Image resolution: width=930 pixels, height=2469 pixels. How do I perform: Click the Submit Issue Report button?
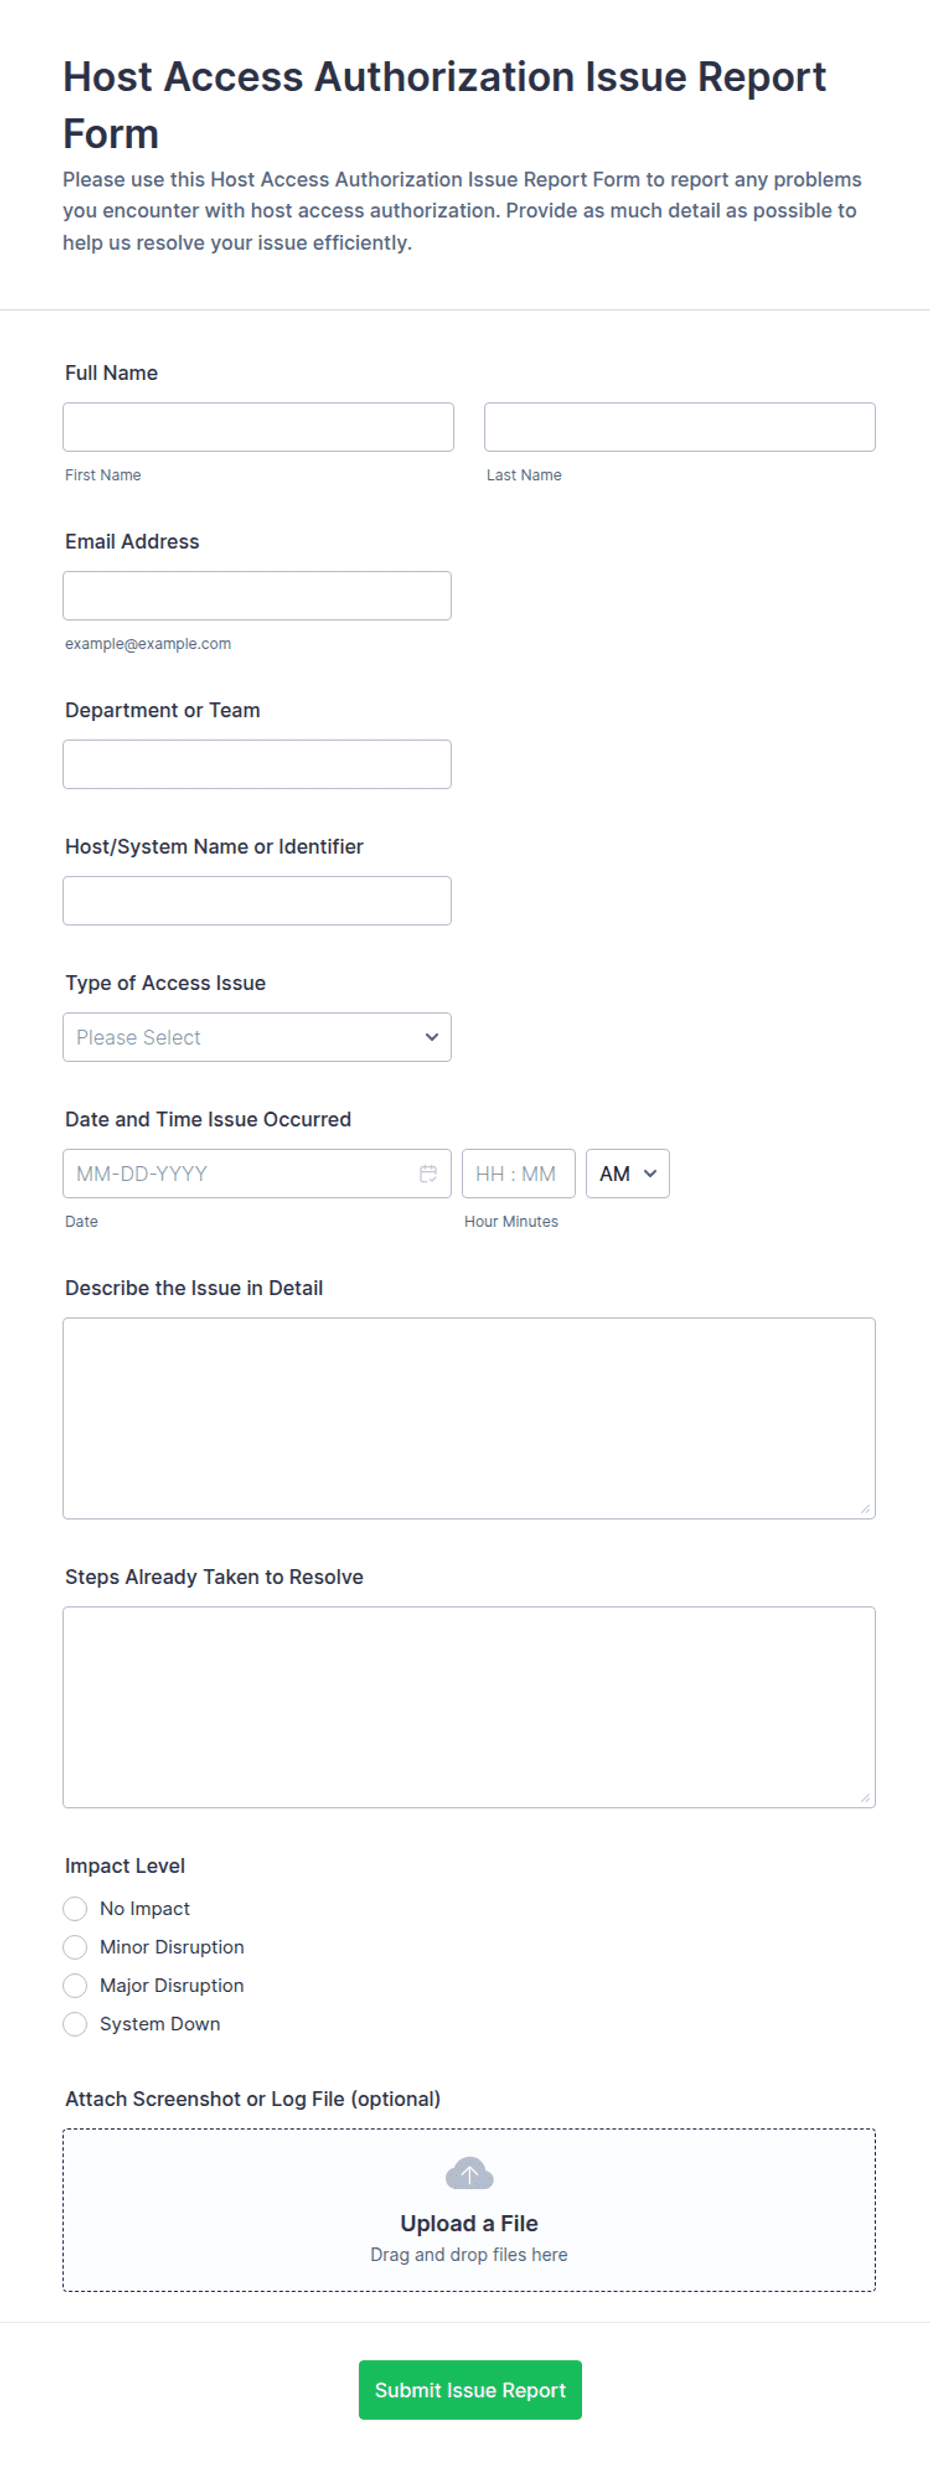470,2390
